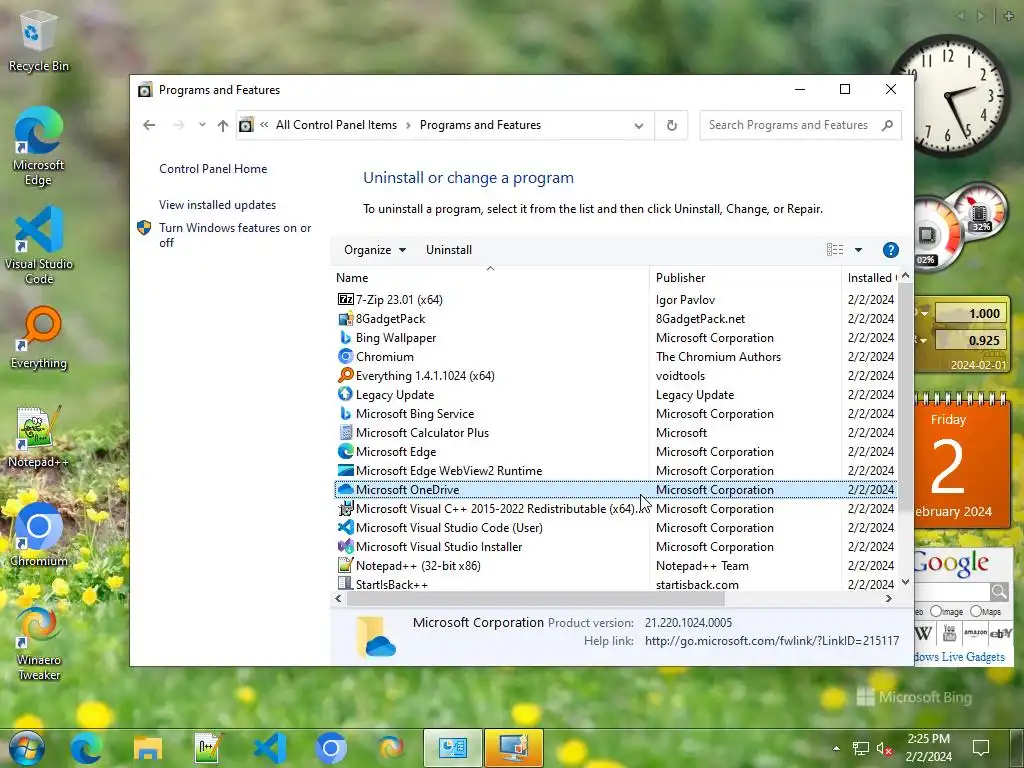Select the Chromium desktop shortcut

(39, 535)
